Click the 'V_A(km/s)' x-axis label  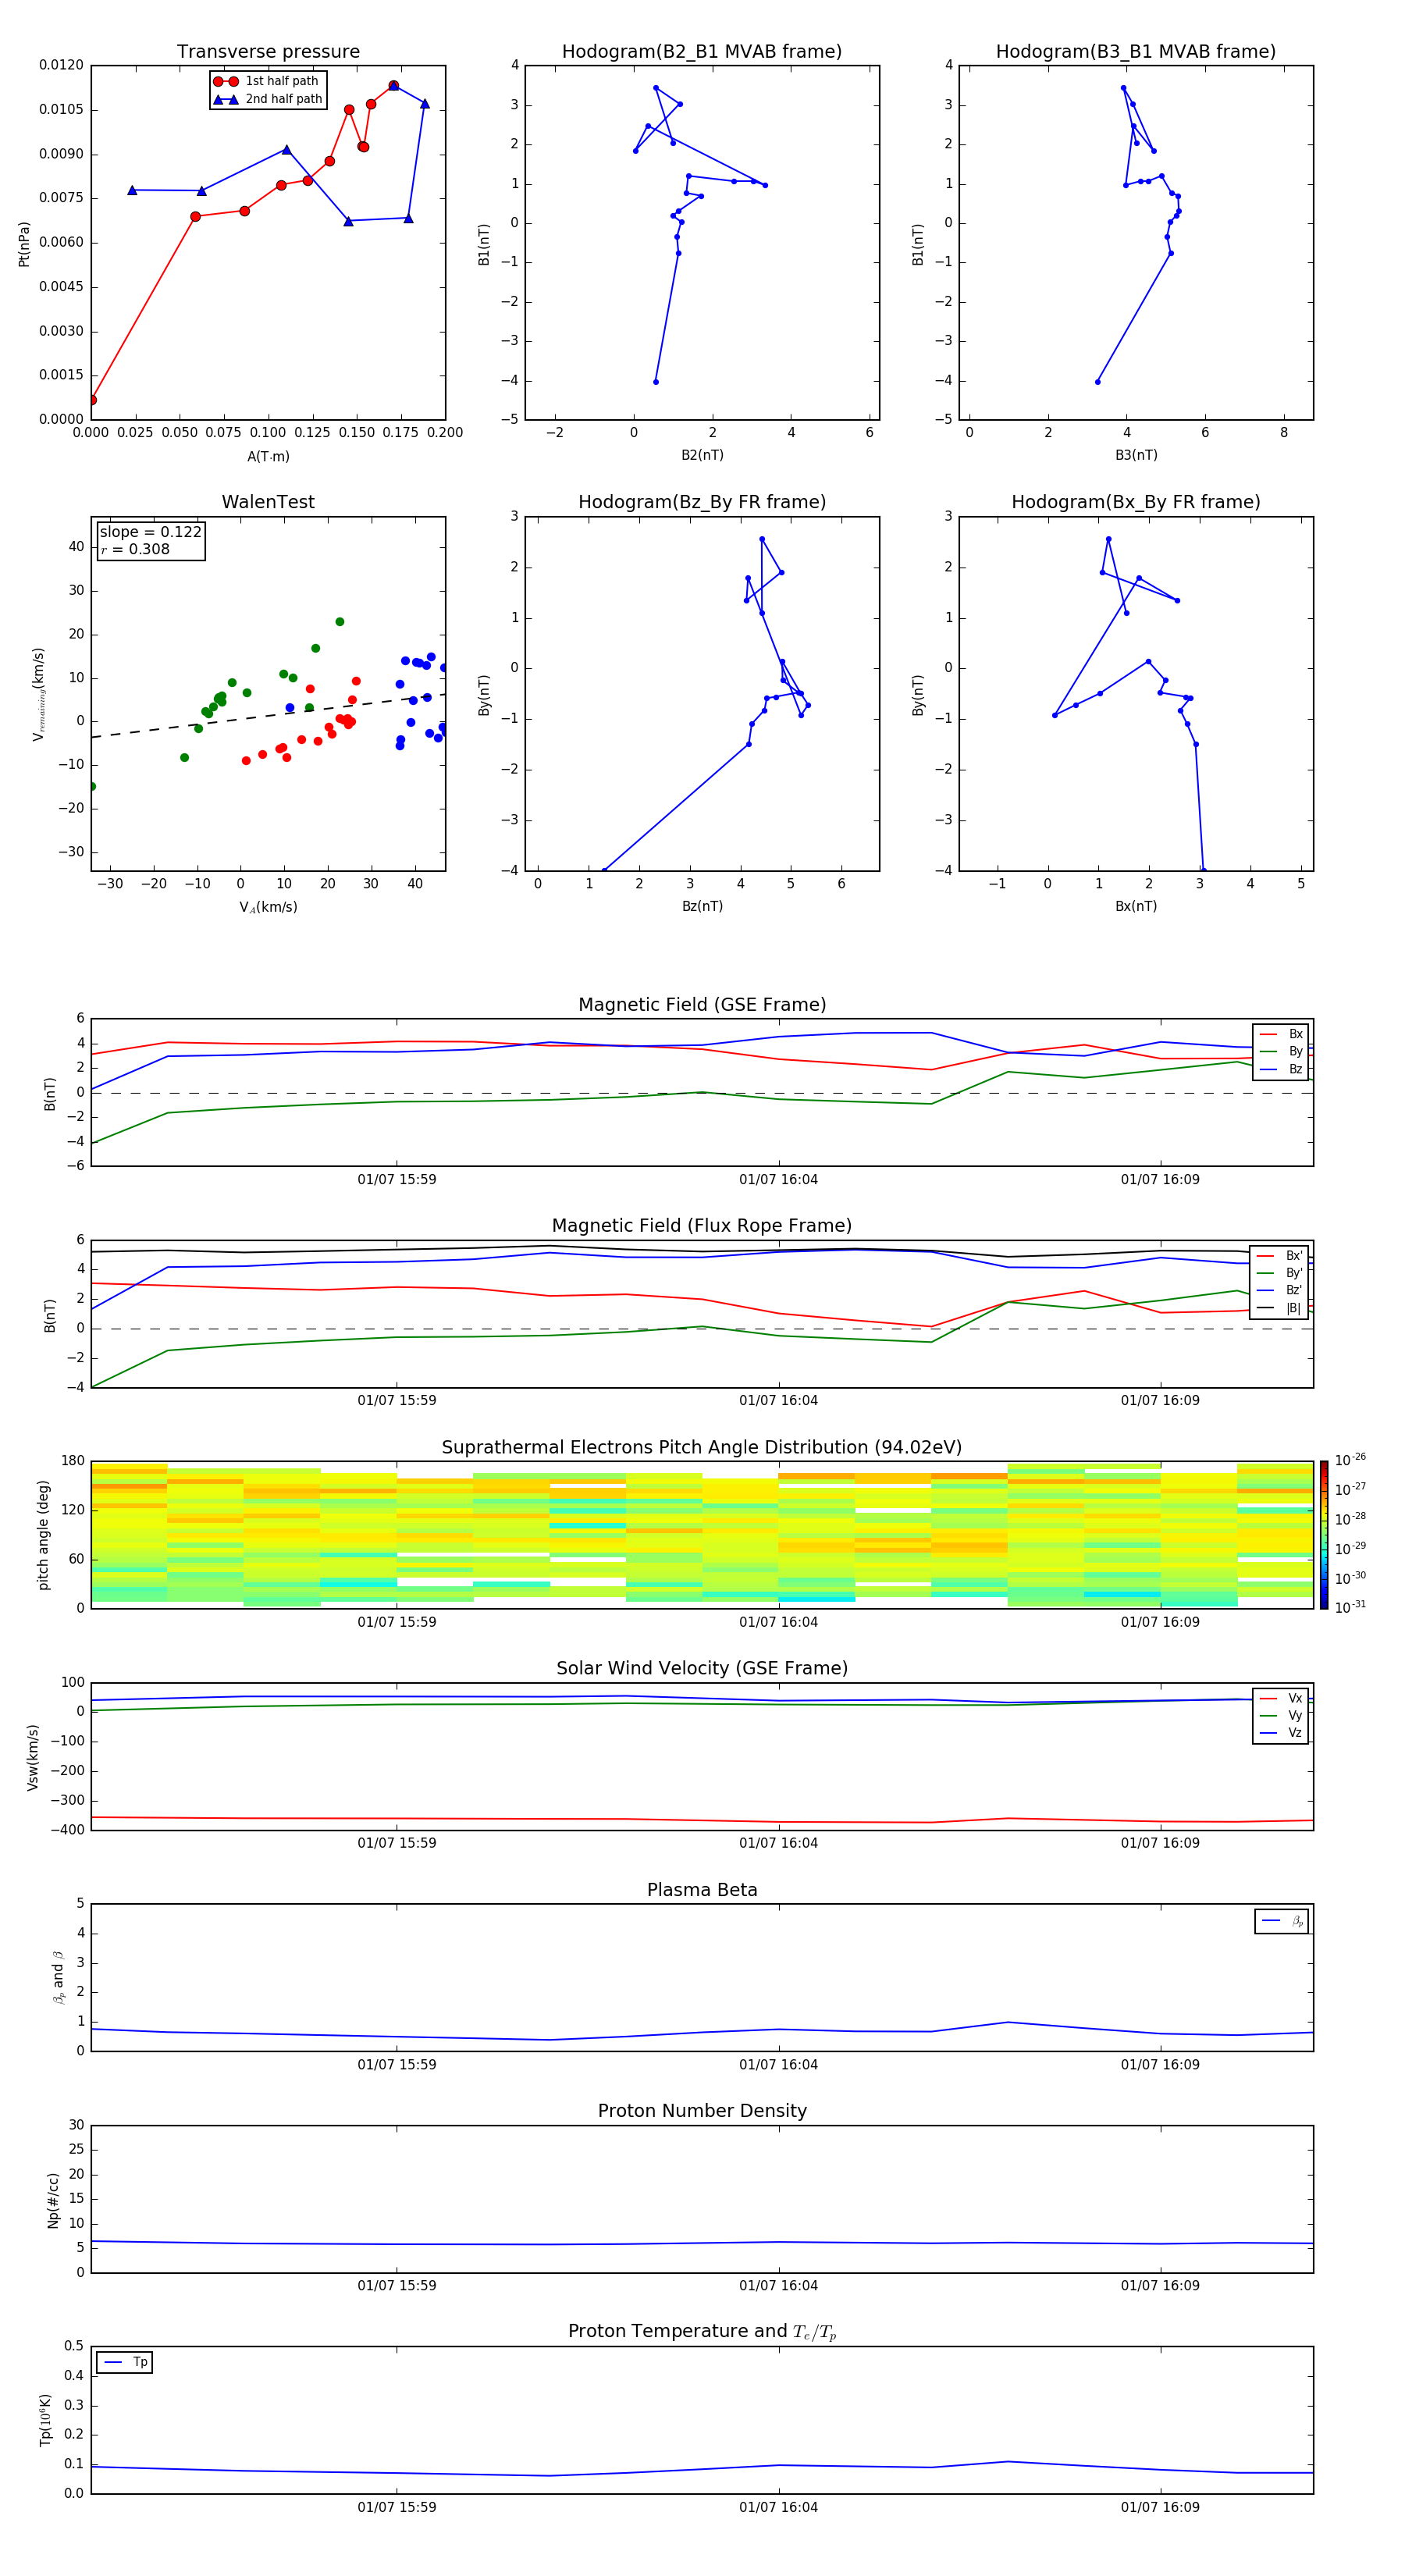pos(268,907)
